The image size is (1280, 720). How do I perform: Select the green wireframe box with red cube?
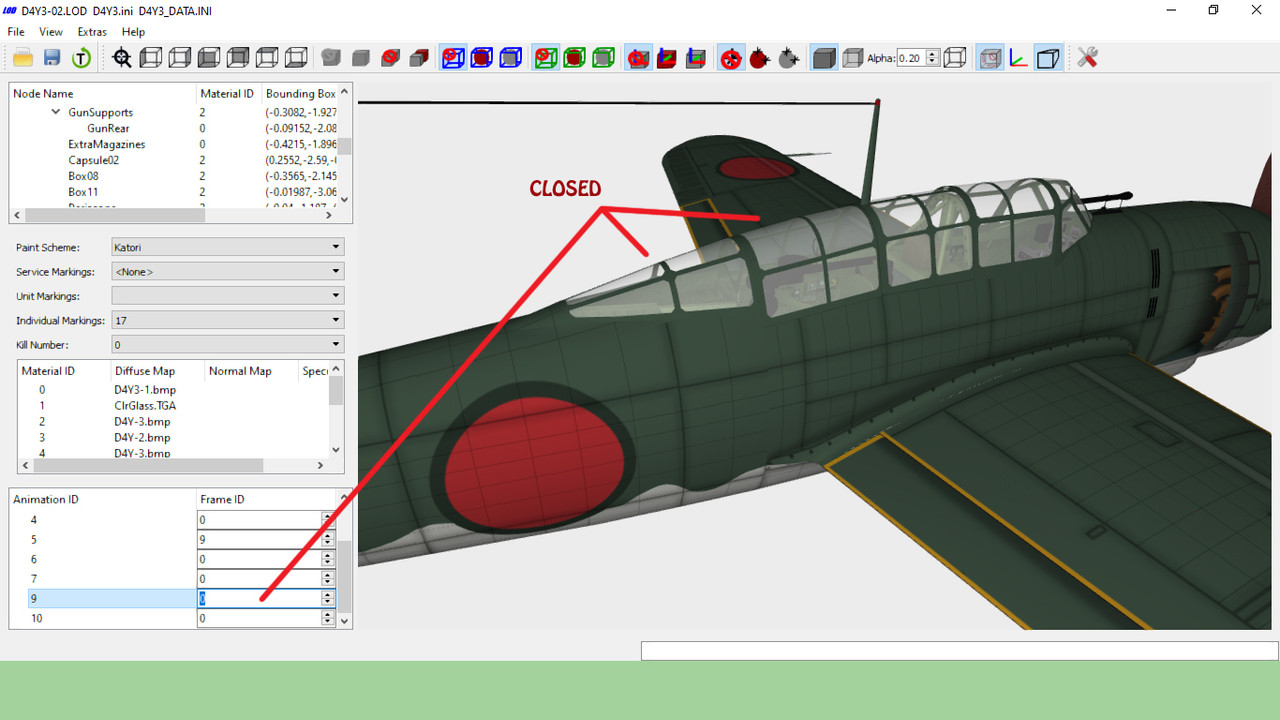pyautogui.click(x=574, y=58)
